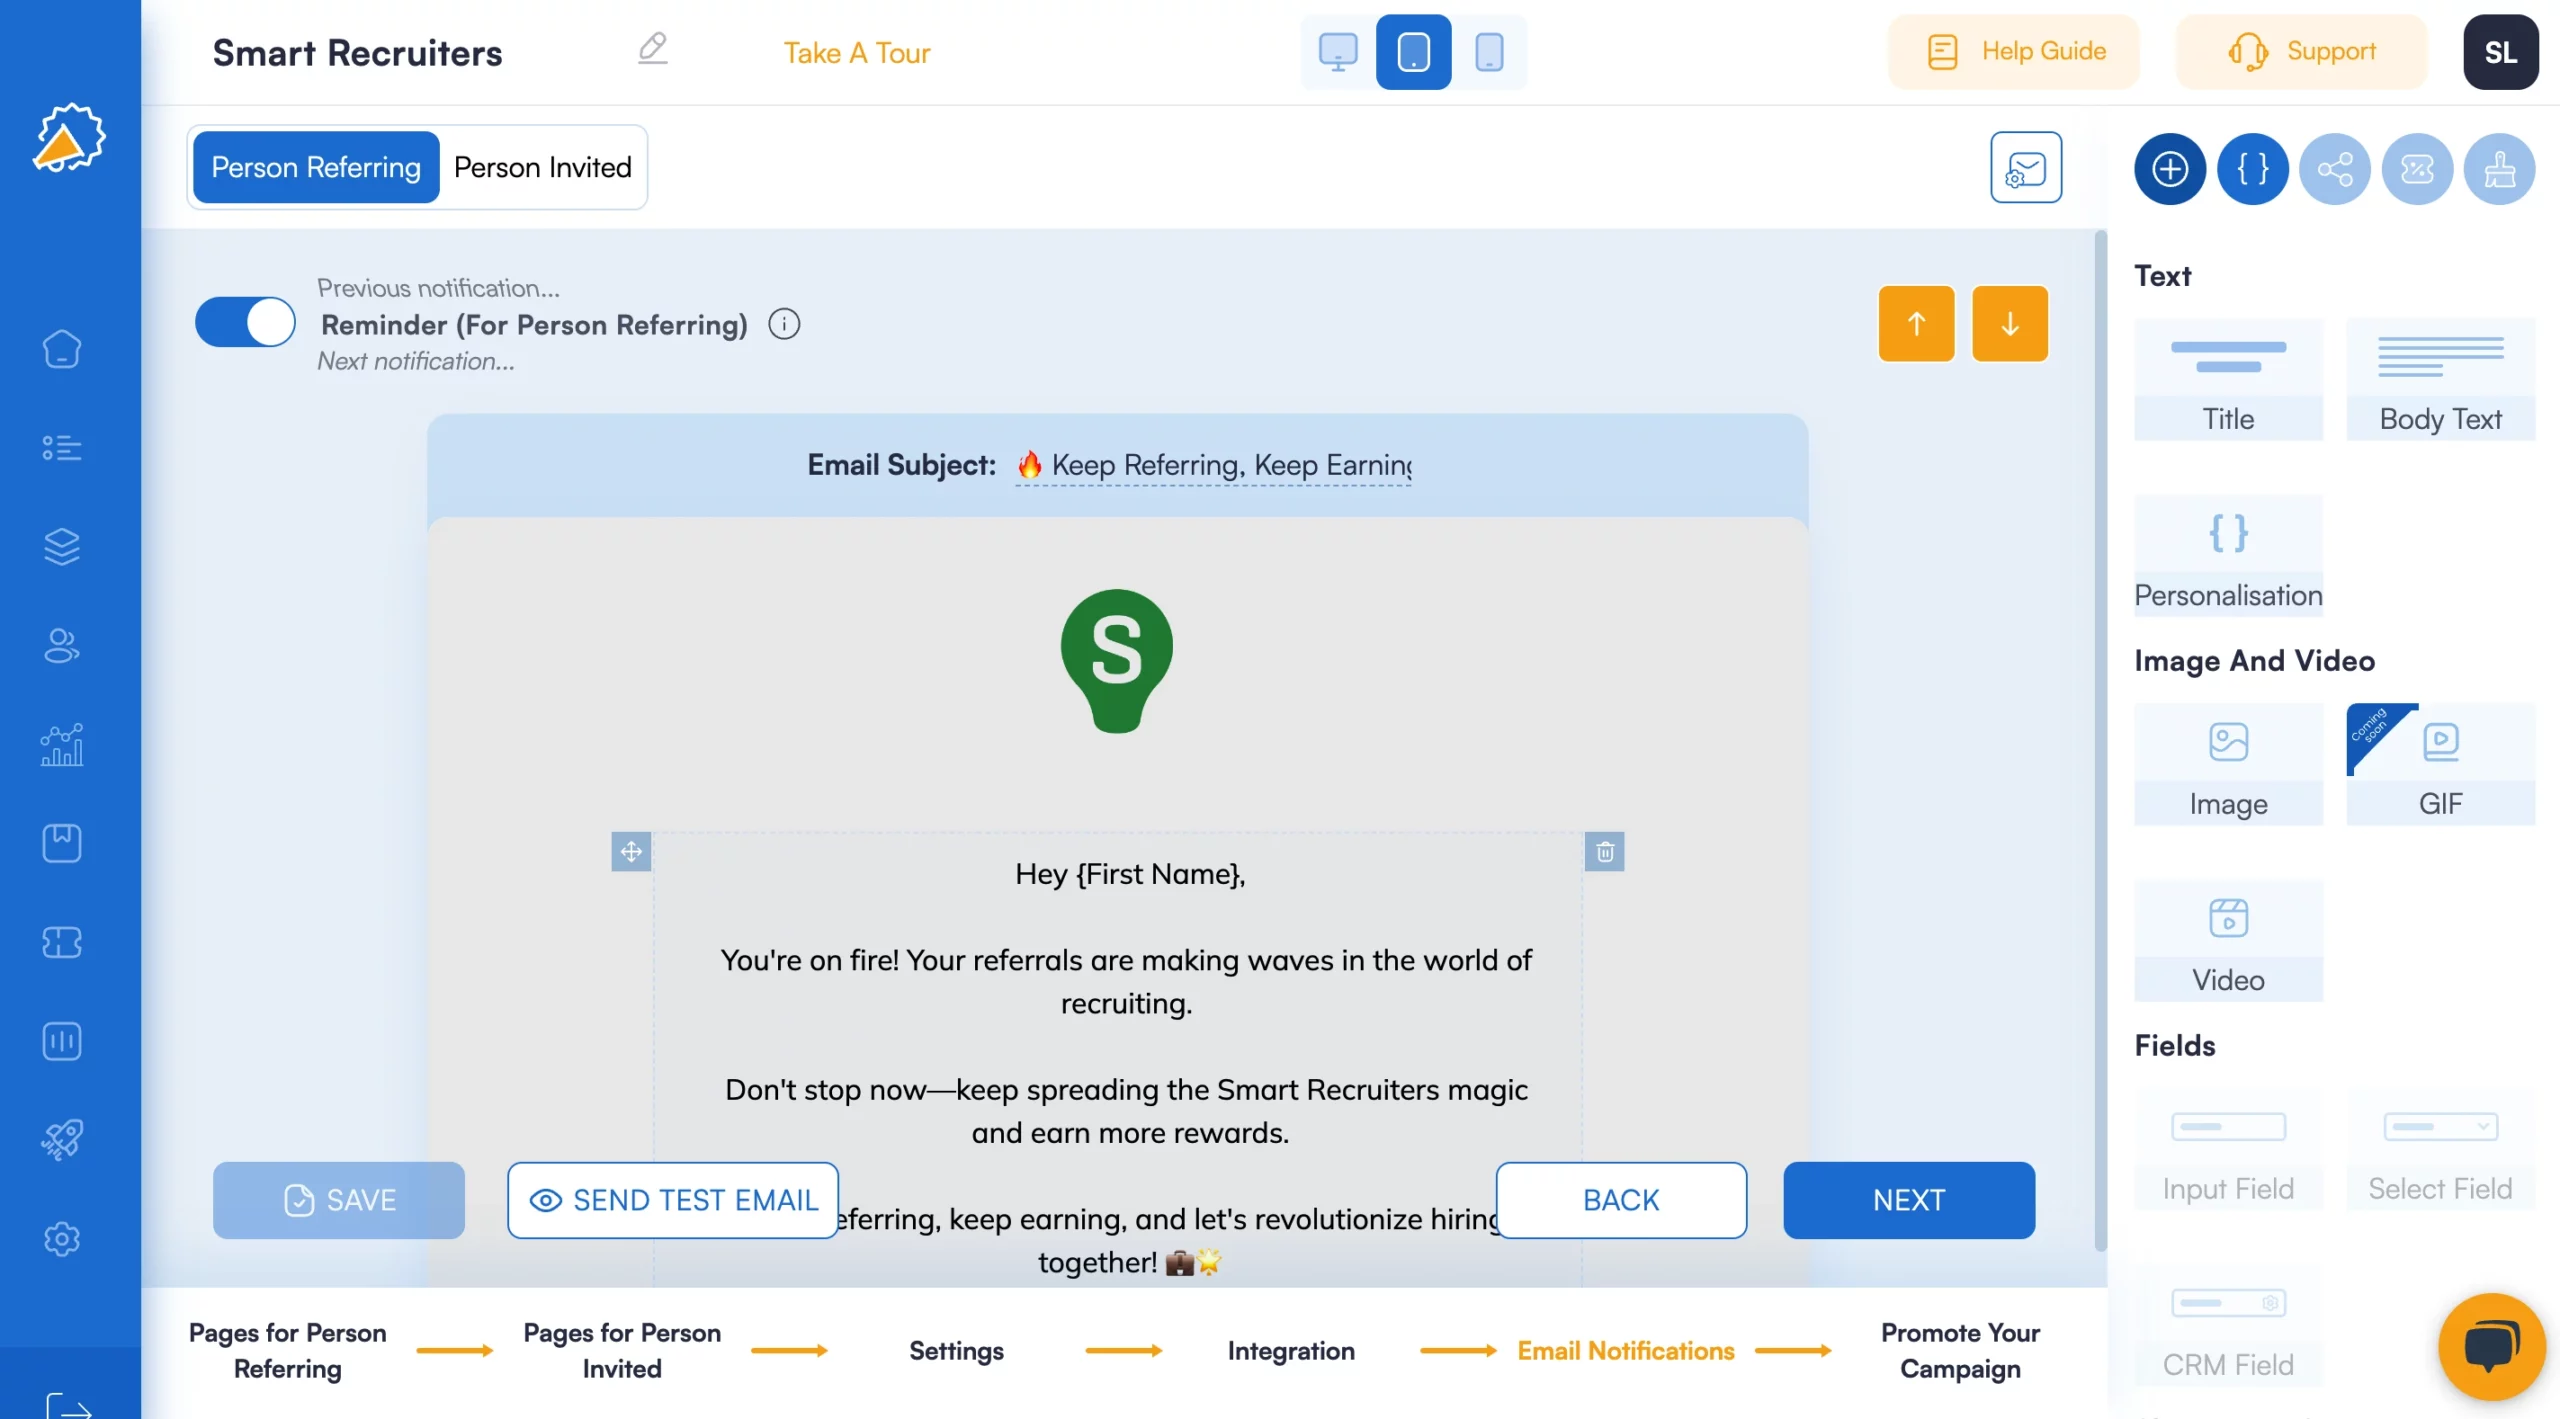
Task: Go to next notification with down arrow
Action: click(2010, 323)
